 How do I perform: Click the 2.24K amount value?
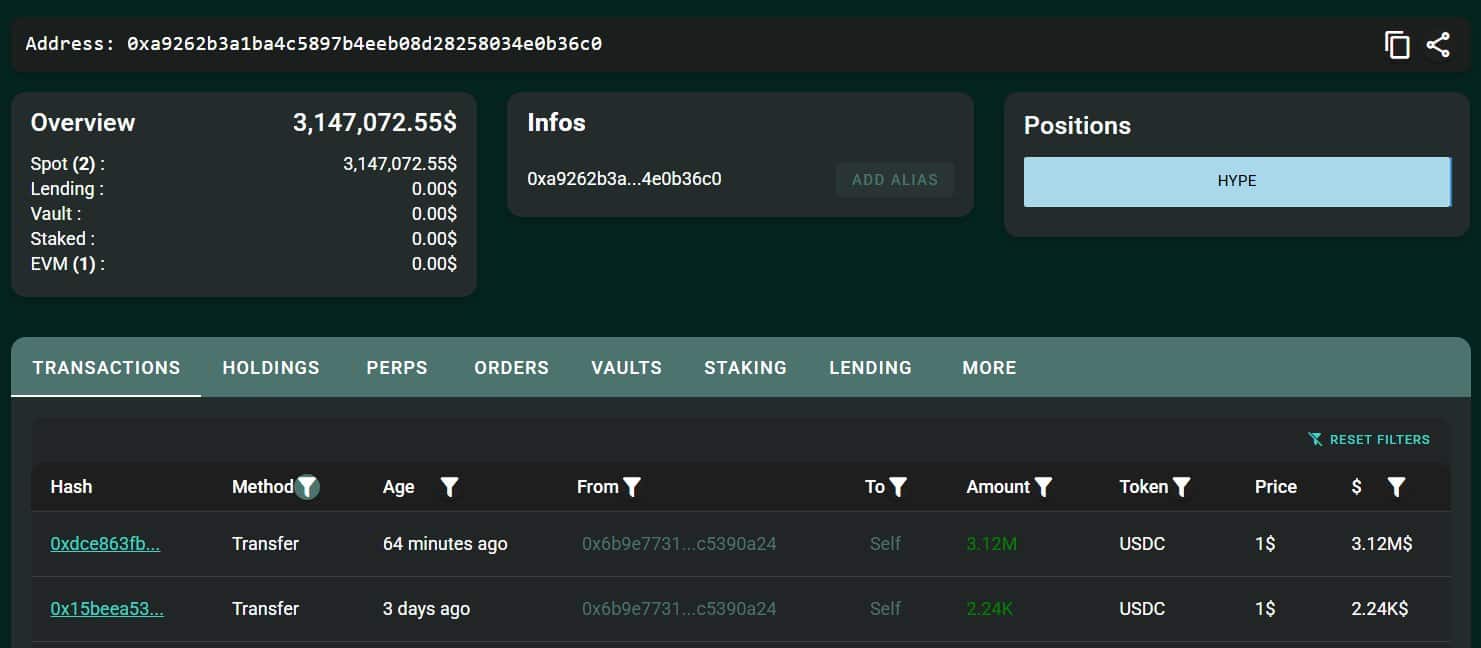990,609
